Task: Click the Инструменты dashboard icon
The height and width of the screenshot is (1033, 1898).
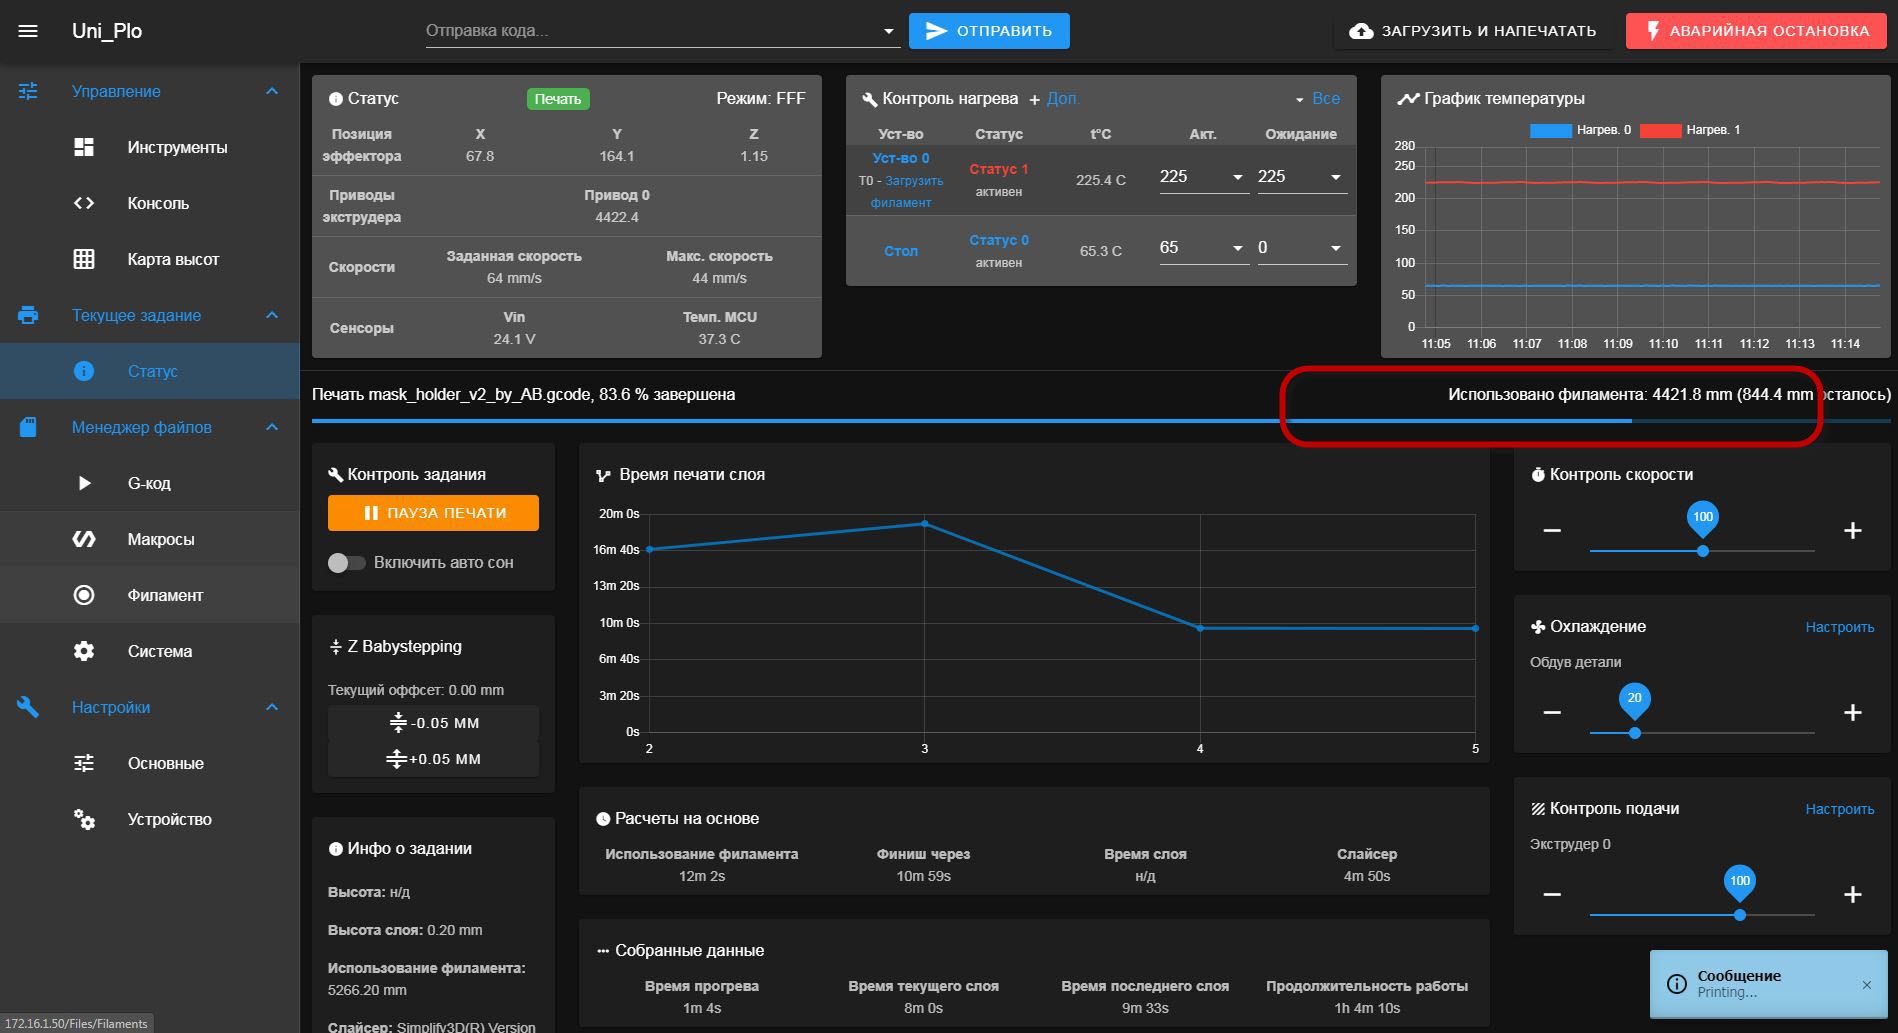Action: 84,147
